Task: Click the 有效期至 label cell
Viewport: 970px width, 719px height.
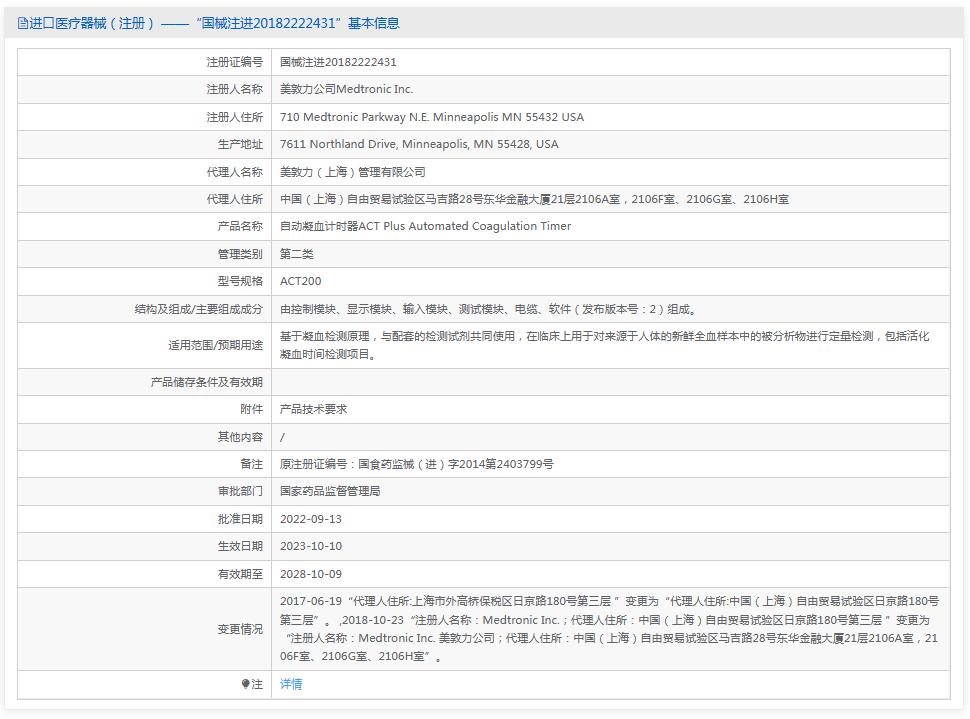Action: click(144, 574)
